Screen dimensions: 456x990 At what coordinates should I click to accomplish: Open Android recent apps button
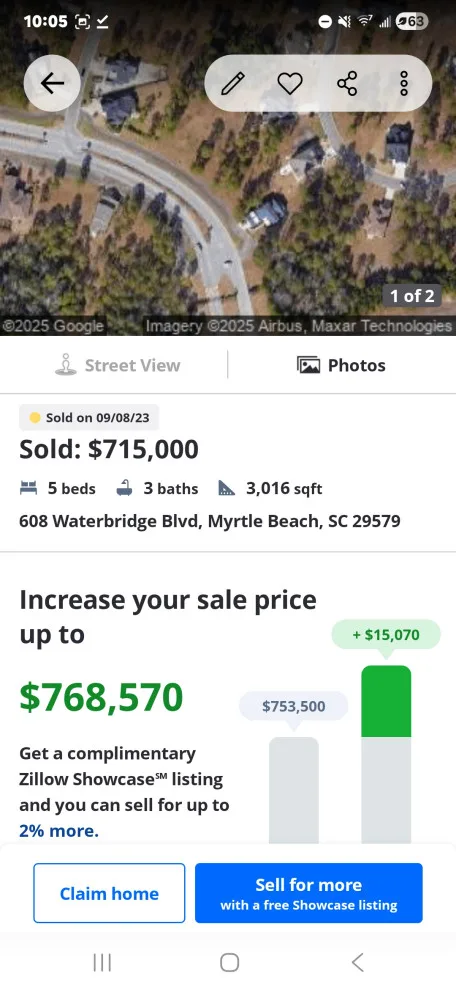102,962
